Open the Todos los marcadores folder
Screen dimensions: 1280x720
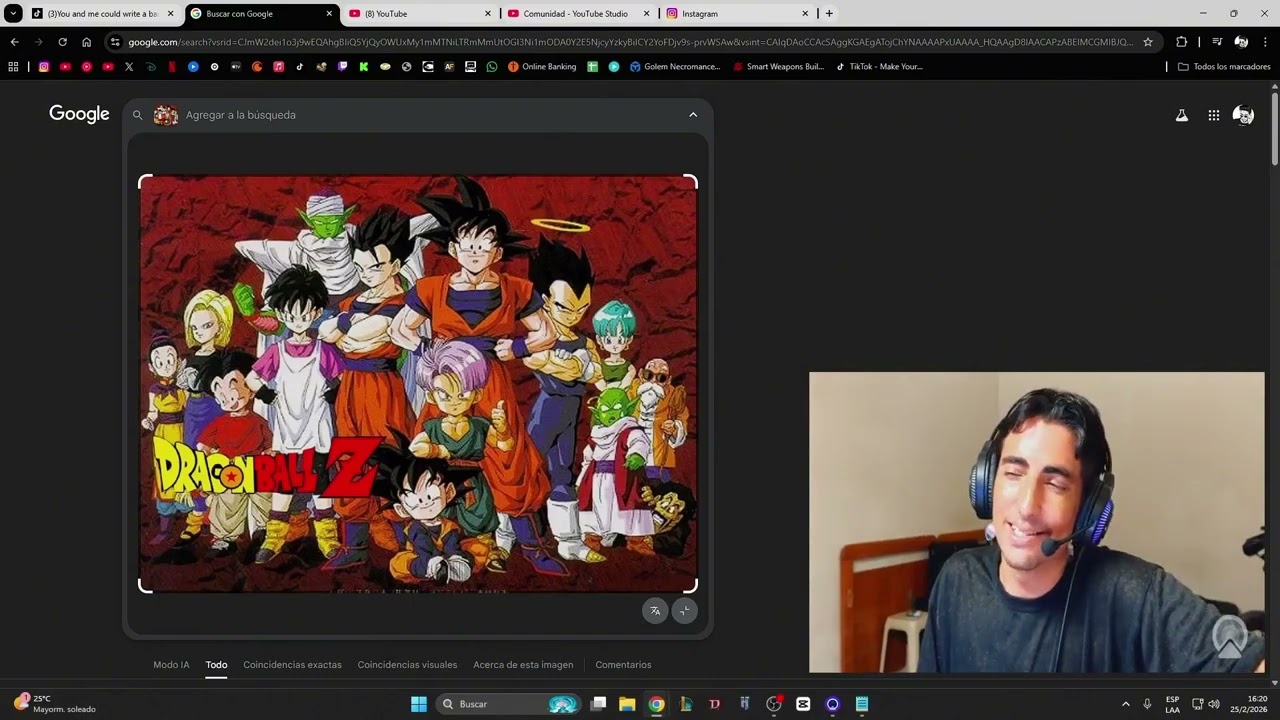point(1224,67)
